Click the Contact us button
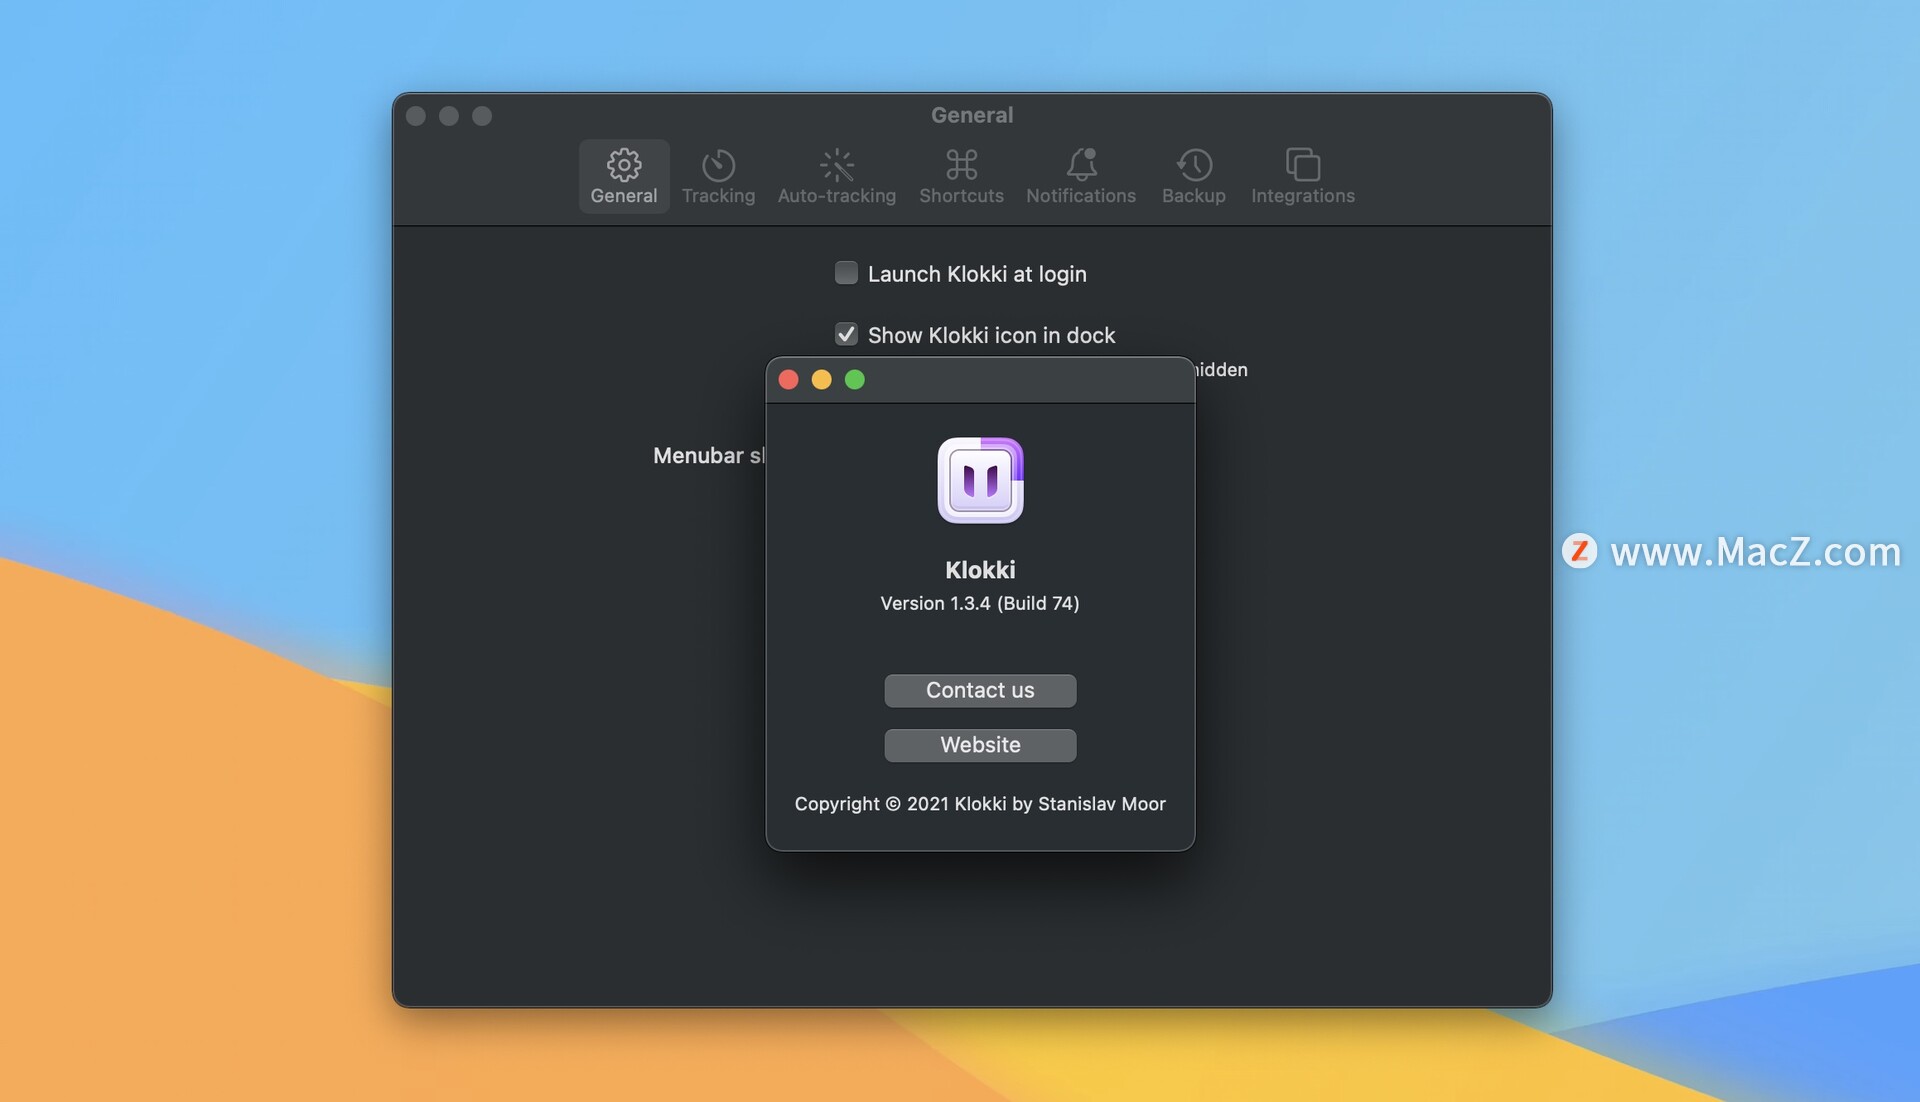The width and height of the screenshot is (1920, 1102). pyautogui.click(x=980, y=690)
